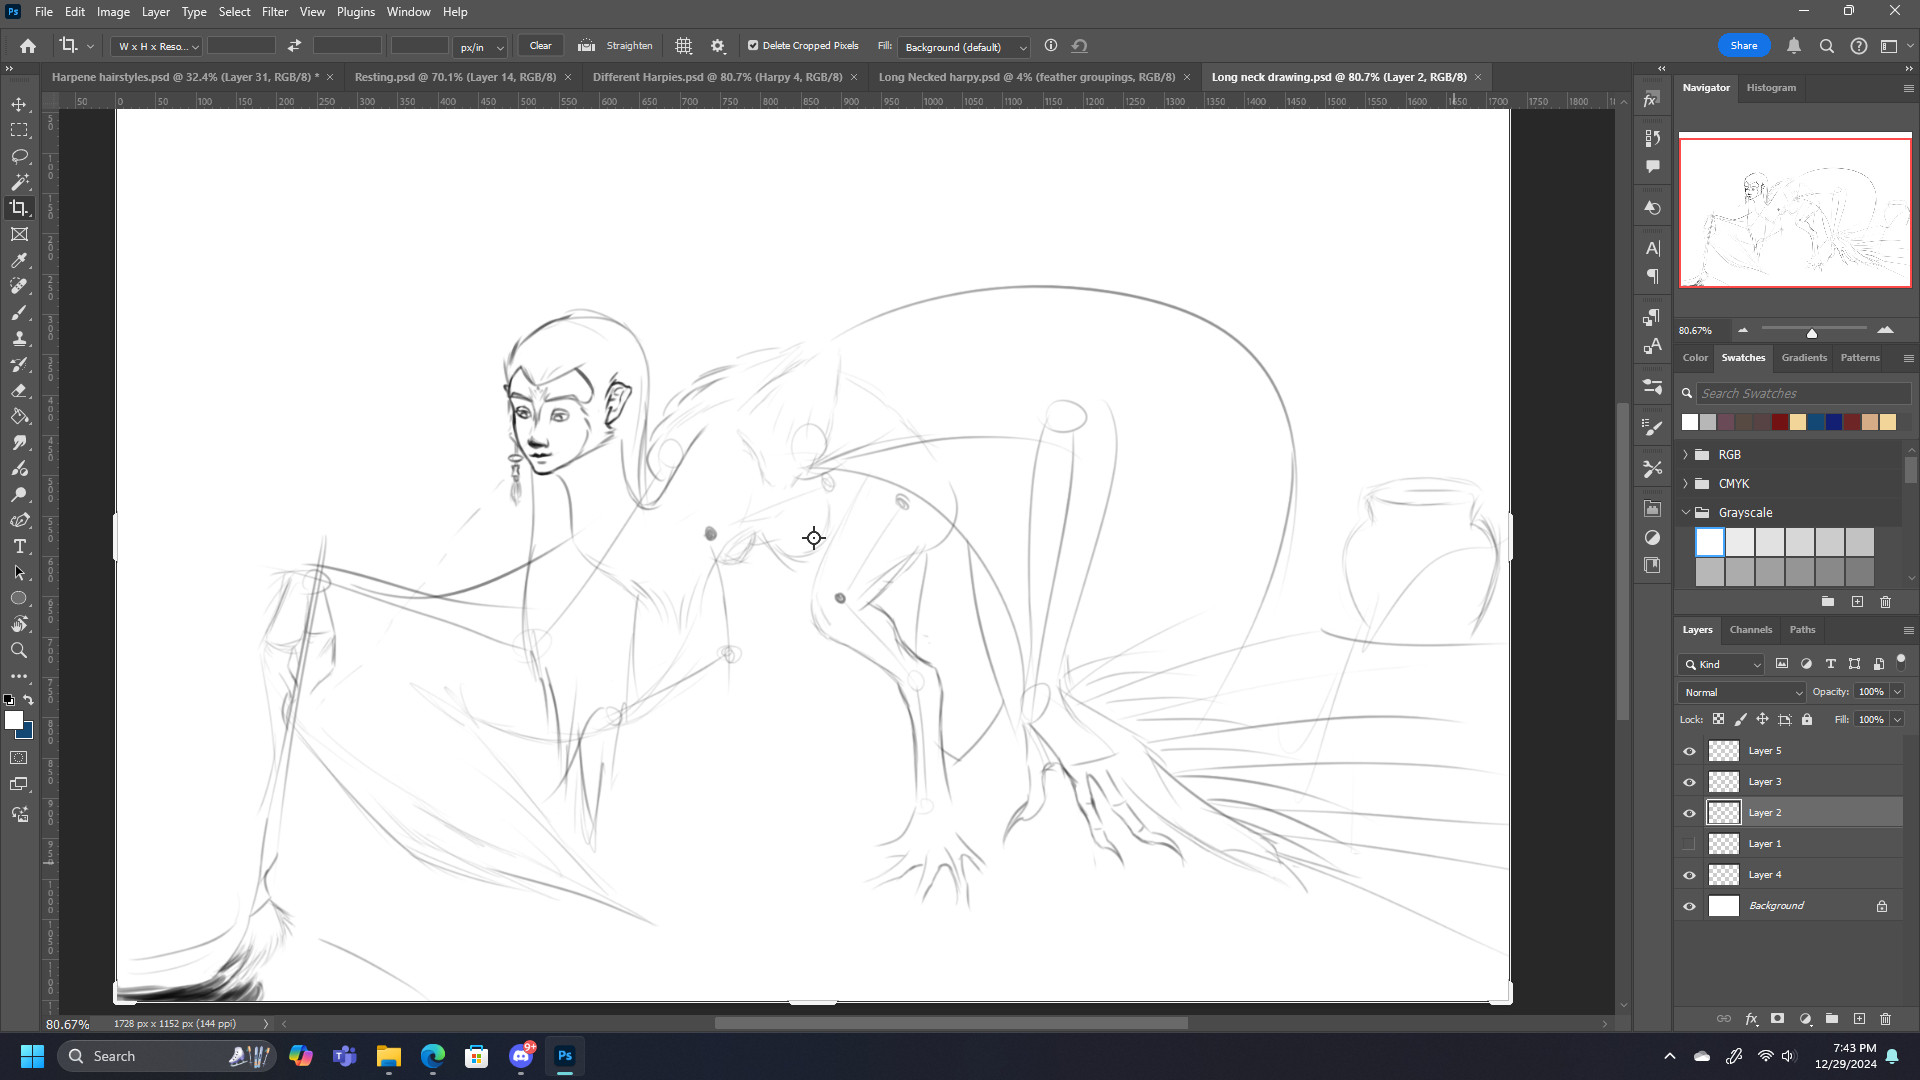Collapse the Grayscale swatch folder
The height and width of the screenshot is (1080, 1920).
[1686, 512]
